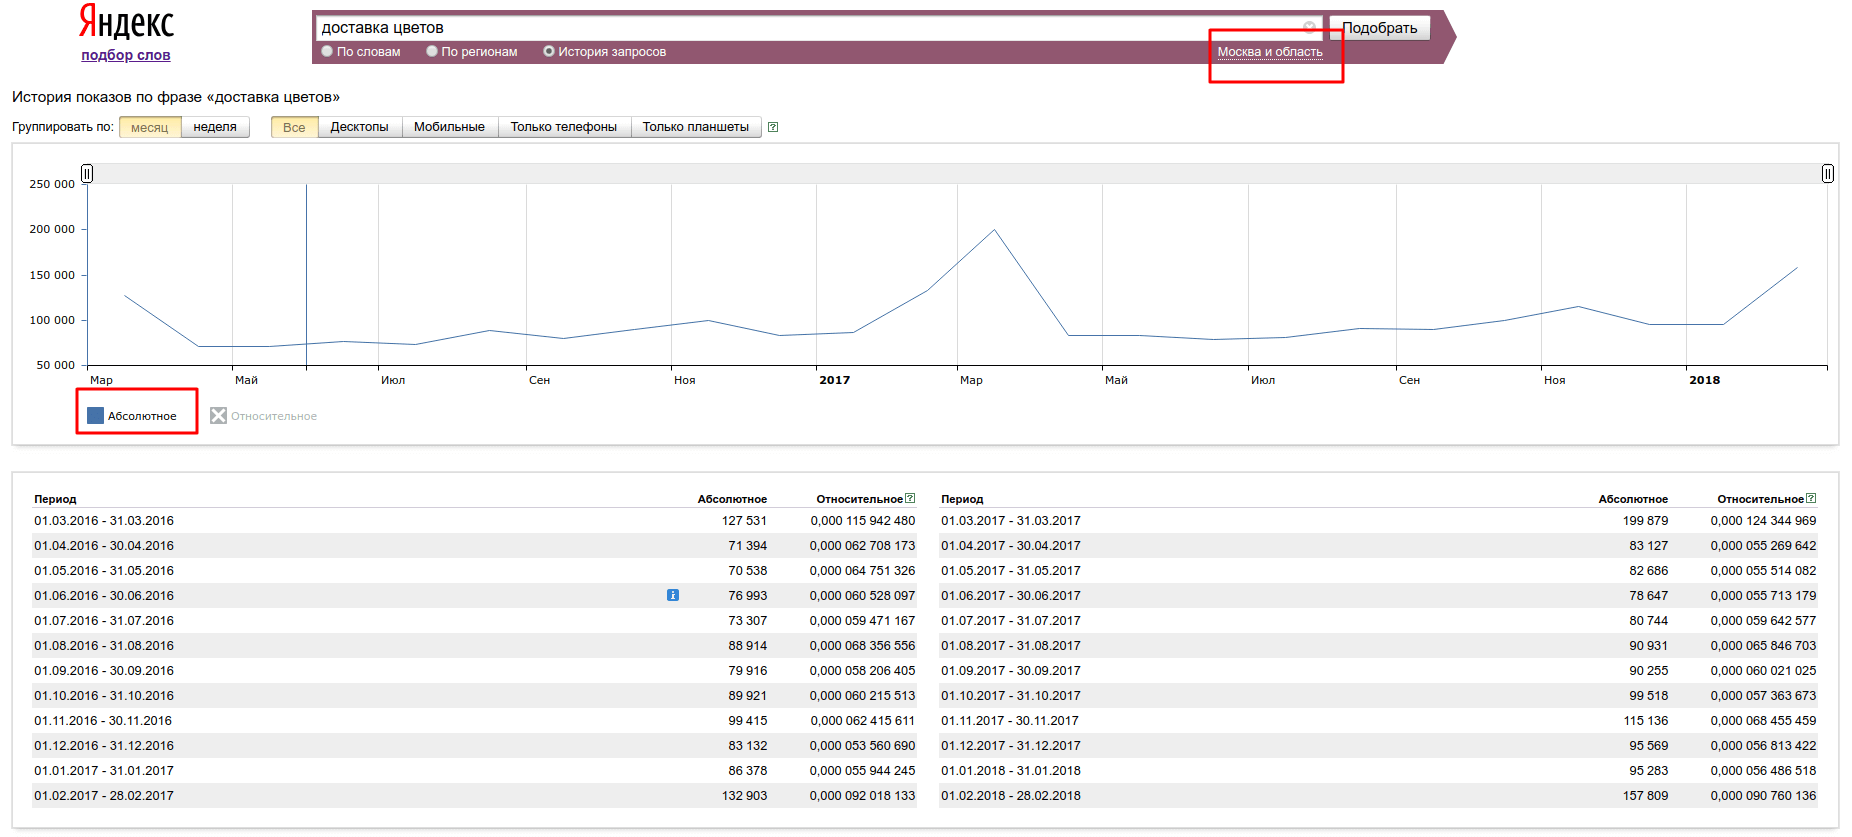Viewport: 1852px width, 837px height.
Task: Group data by неделя
Action: [215, 127]
